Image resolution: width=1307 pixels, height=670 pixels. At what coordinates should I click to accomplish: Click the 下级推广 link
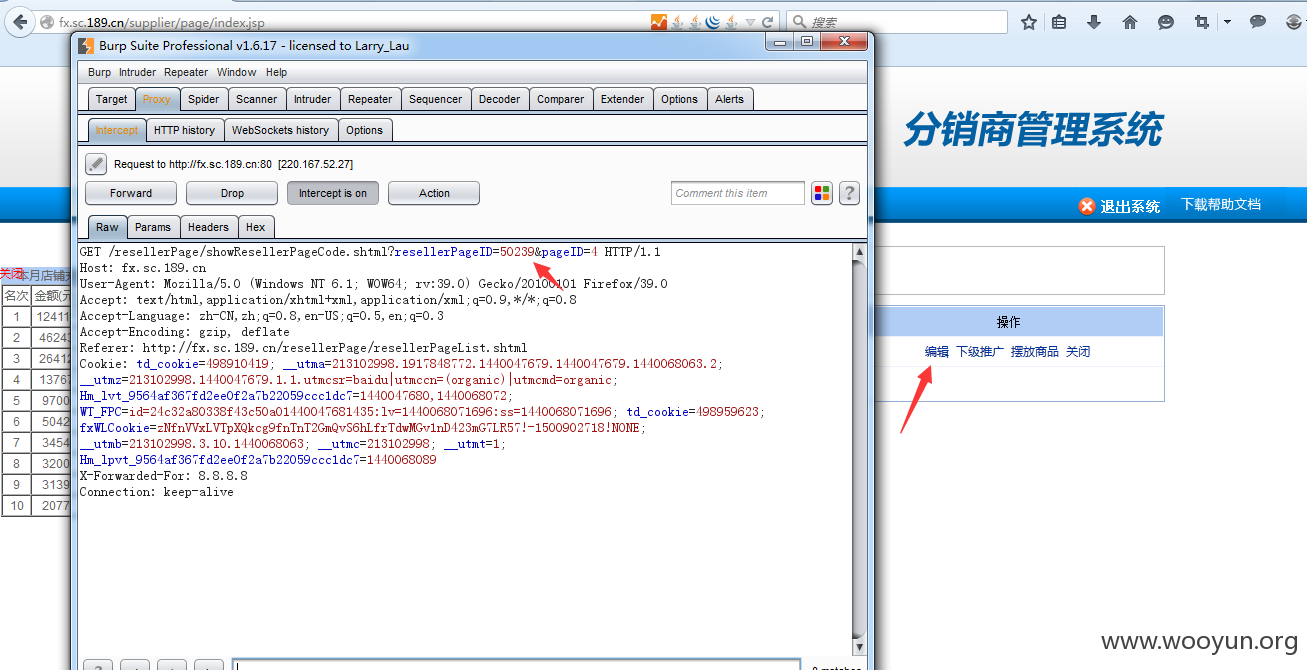[x=980, y=352]
